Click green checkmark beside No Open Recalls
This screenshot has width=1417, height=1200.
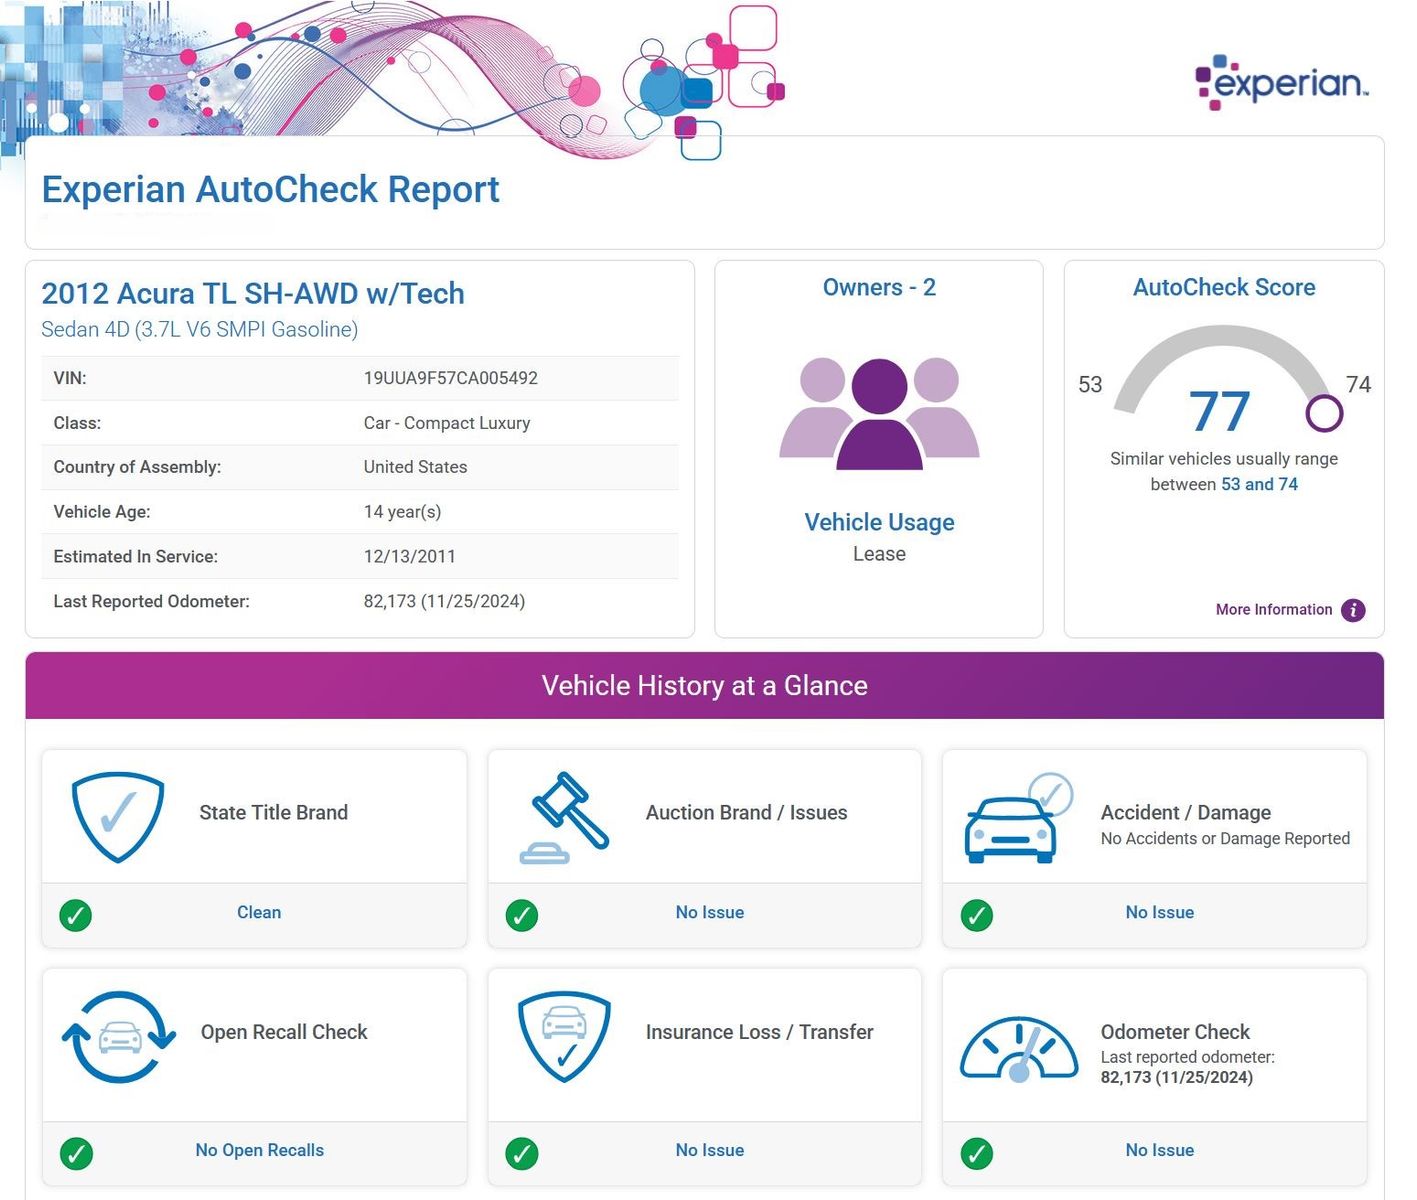click(76, 1153)
